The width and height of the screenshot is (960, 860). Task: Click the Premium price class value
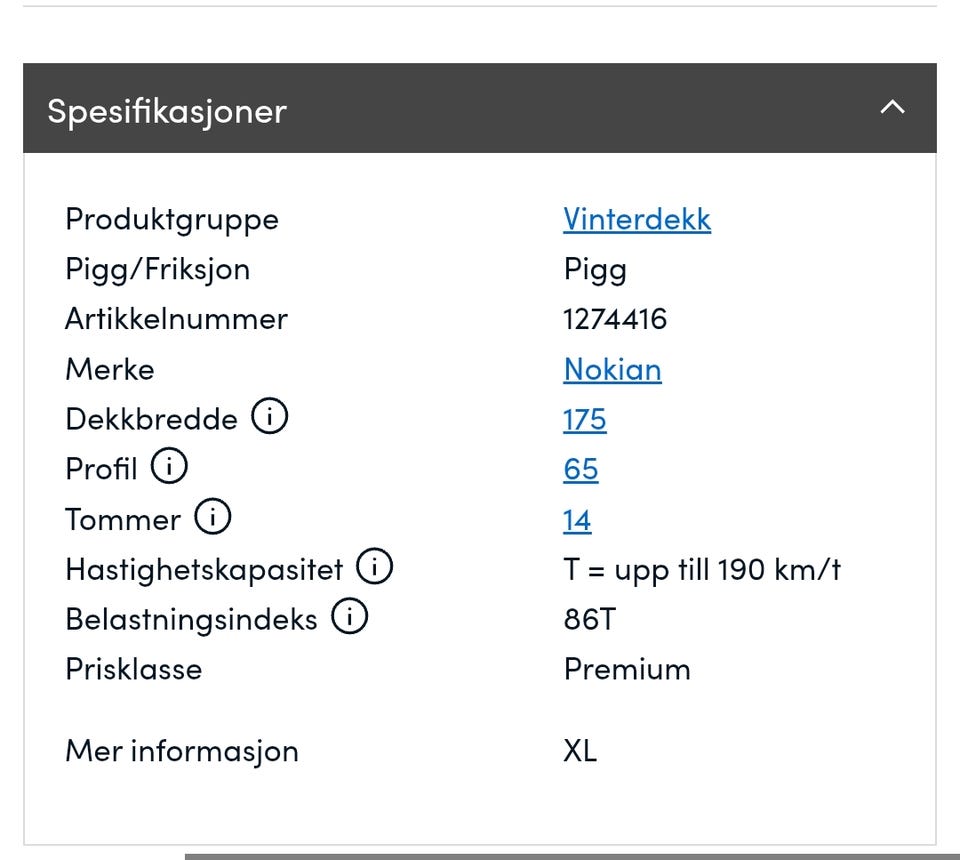point(627,669)
